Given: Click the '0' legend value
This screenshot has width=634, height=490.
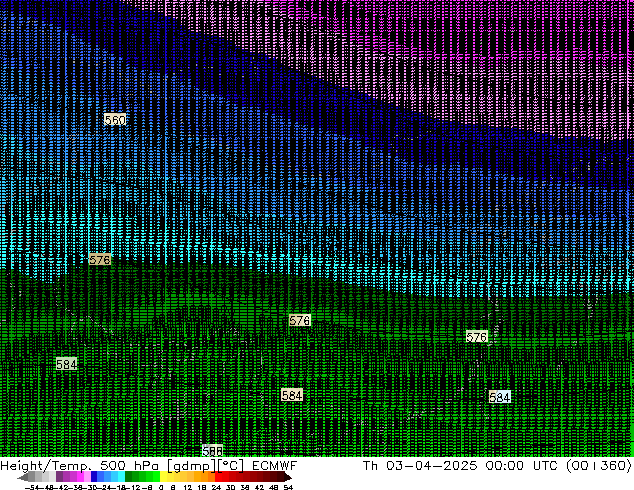Looking at the screenshot, I should click(161, 487).
